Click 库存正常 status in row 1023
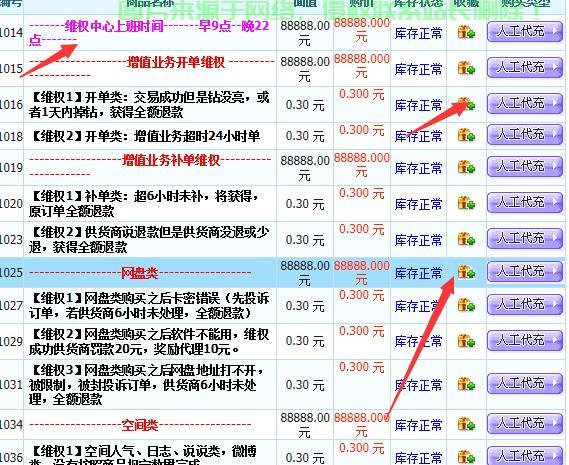The width and height of the screenshot is (569, 465). coord(418,240)
